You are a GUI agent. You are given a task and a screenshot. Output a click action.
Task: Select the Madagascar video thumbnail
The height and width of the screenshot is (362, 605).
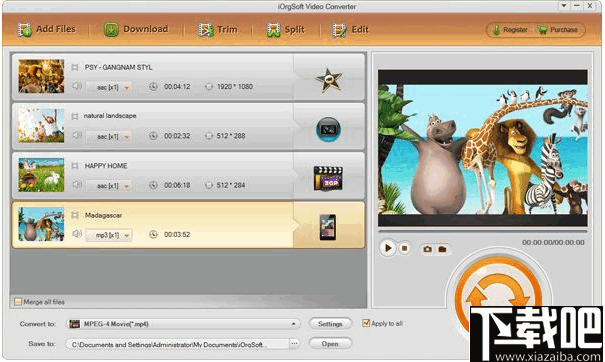[41, 224]
